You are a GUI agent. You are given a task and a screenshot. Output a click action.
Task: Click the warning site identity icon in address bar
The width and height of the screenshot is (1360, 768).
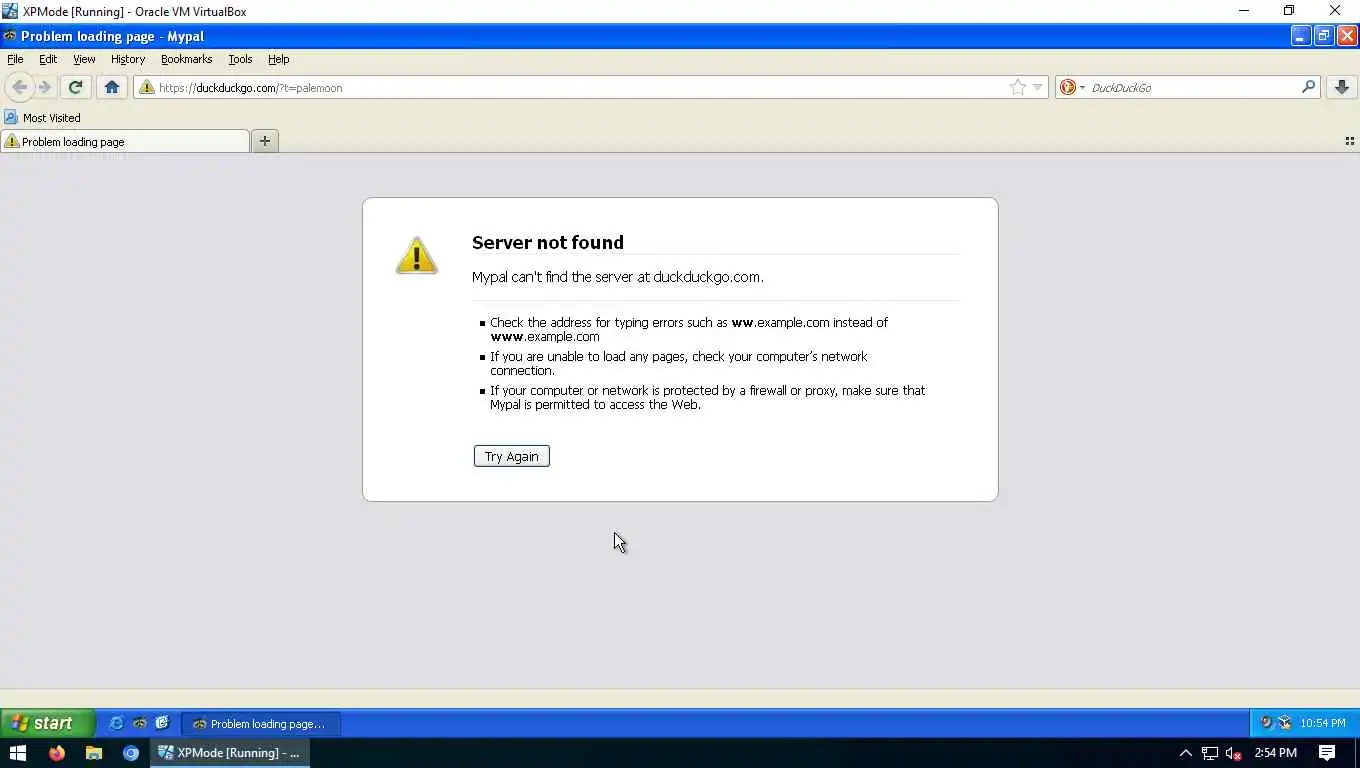point(147,87)
